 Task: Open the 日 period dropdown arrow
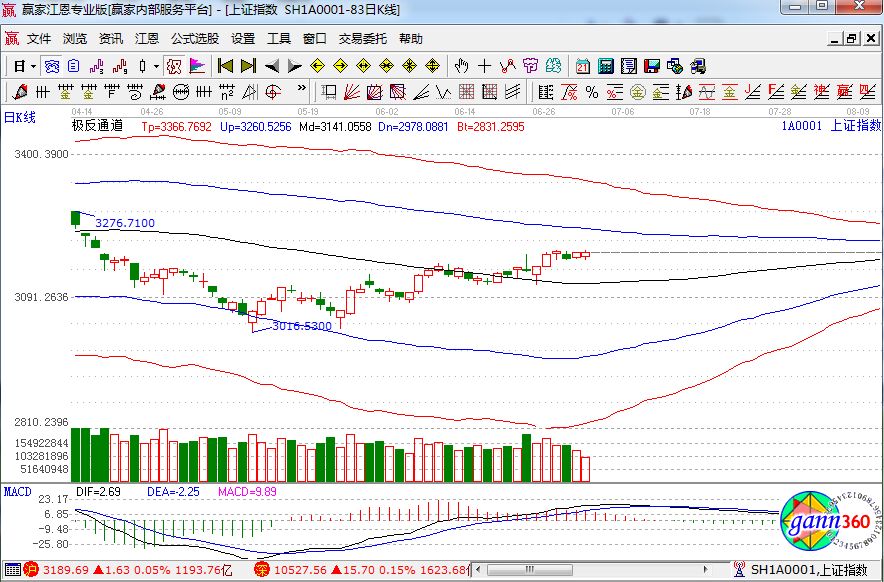pos(33,66)
